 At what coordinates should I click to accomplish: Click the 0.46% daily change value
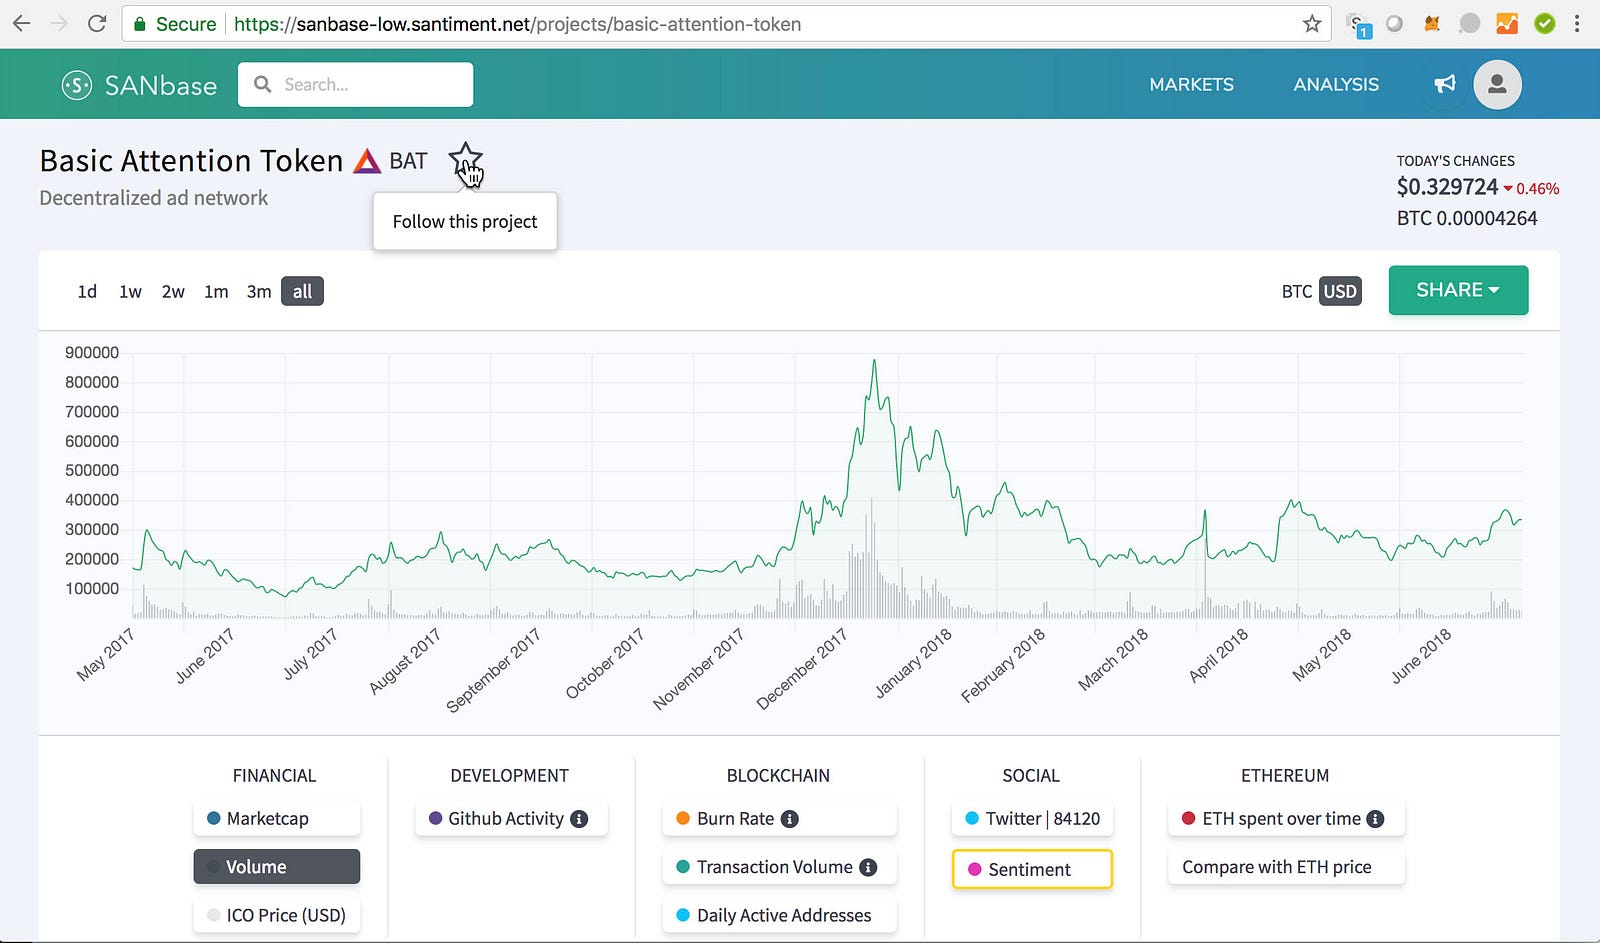coord(1537,188)
